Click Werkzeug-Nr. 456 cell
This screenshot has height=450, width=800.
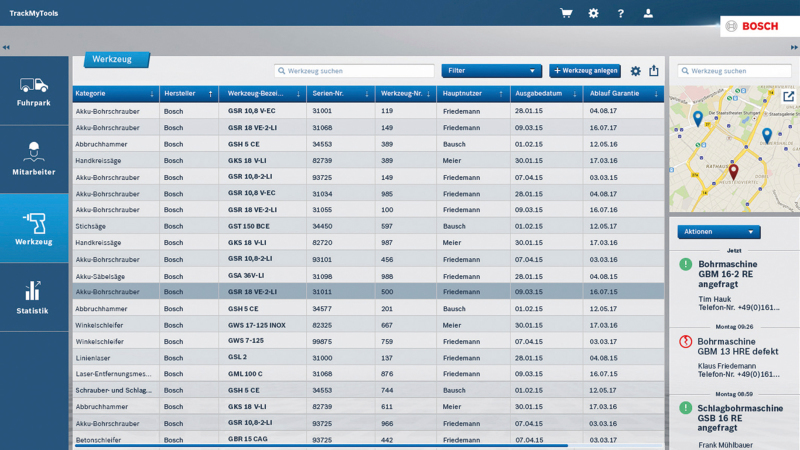[x=387, y=260]
